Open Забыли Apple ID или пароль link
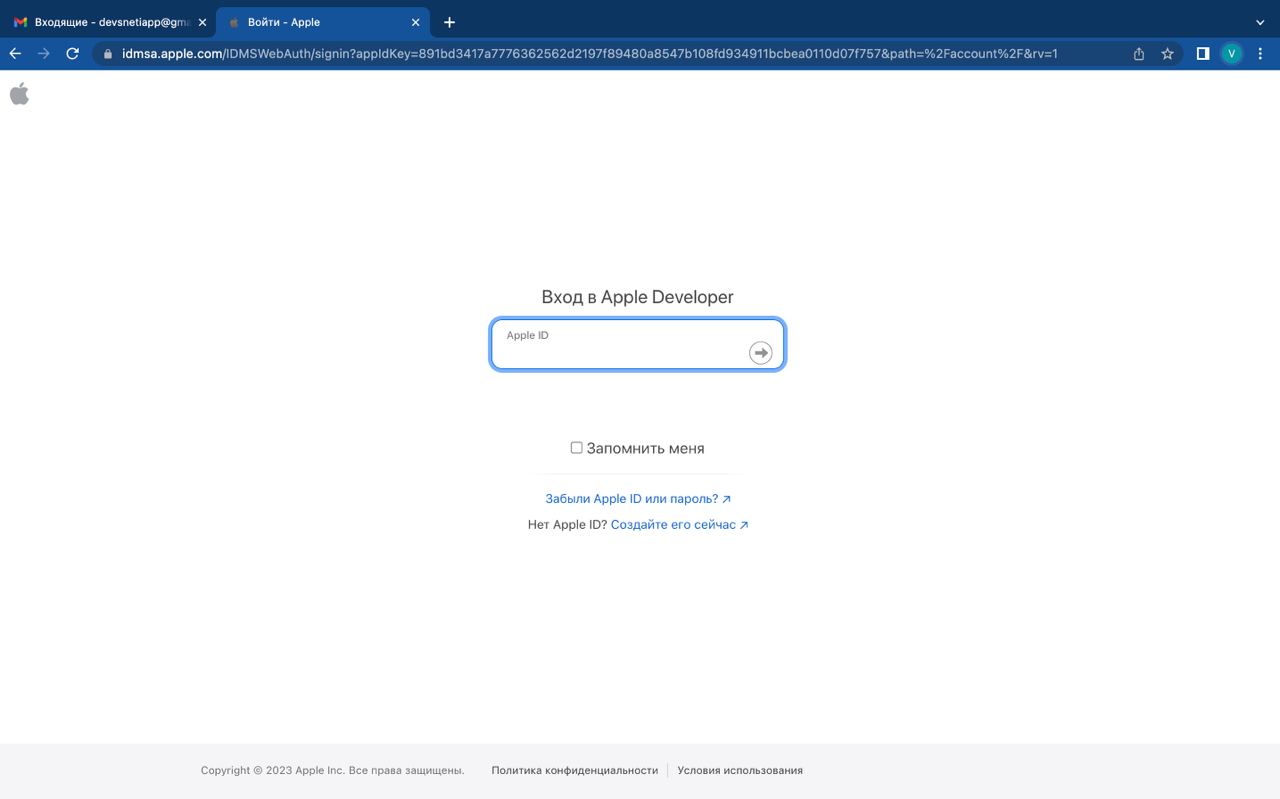1280x799 pixels. coord(638,498)
